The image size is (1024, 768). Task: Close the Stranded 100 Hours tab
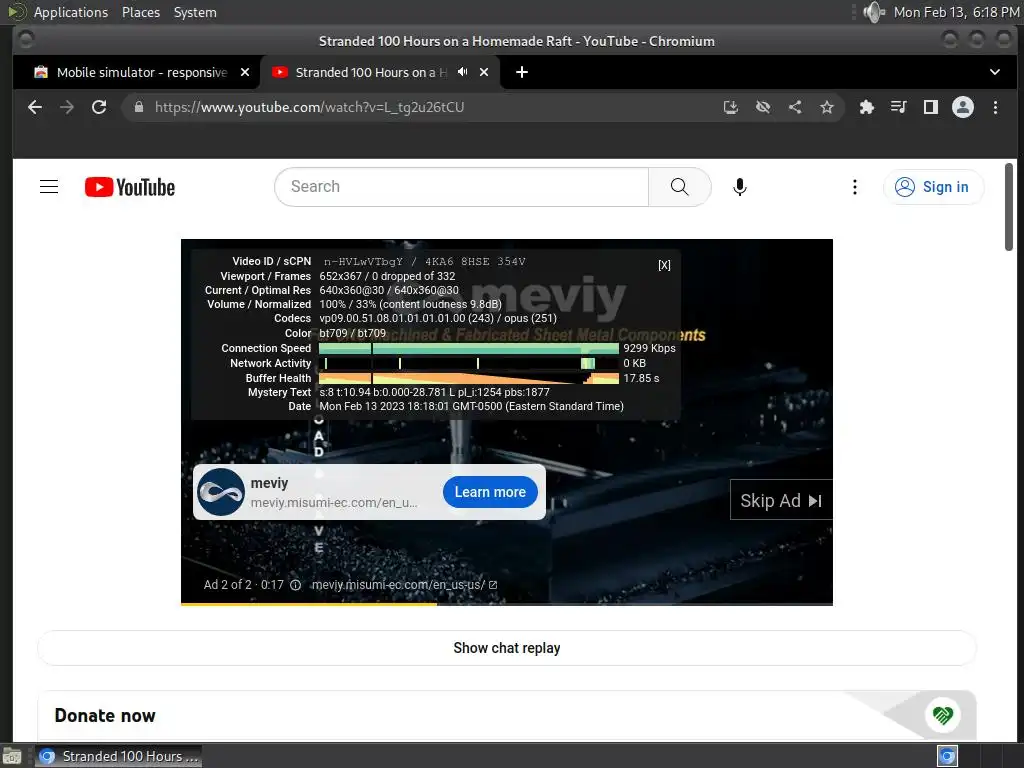(x=484, y=72)
